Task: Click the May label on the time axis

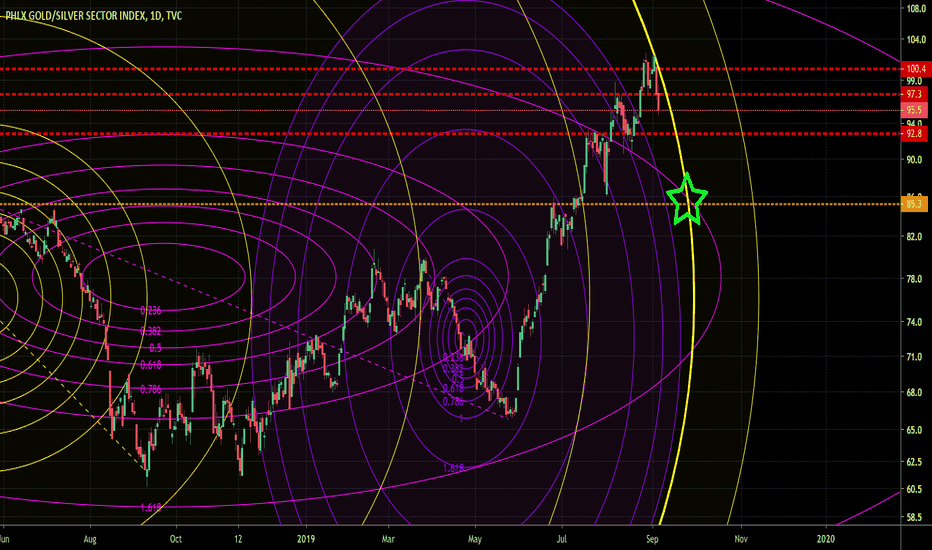Action: tap(475, 539)
